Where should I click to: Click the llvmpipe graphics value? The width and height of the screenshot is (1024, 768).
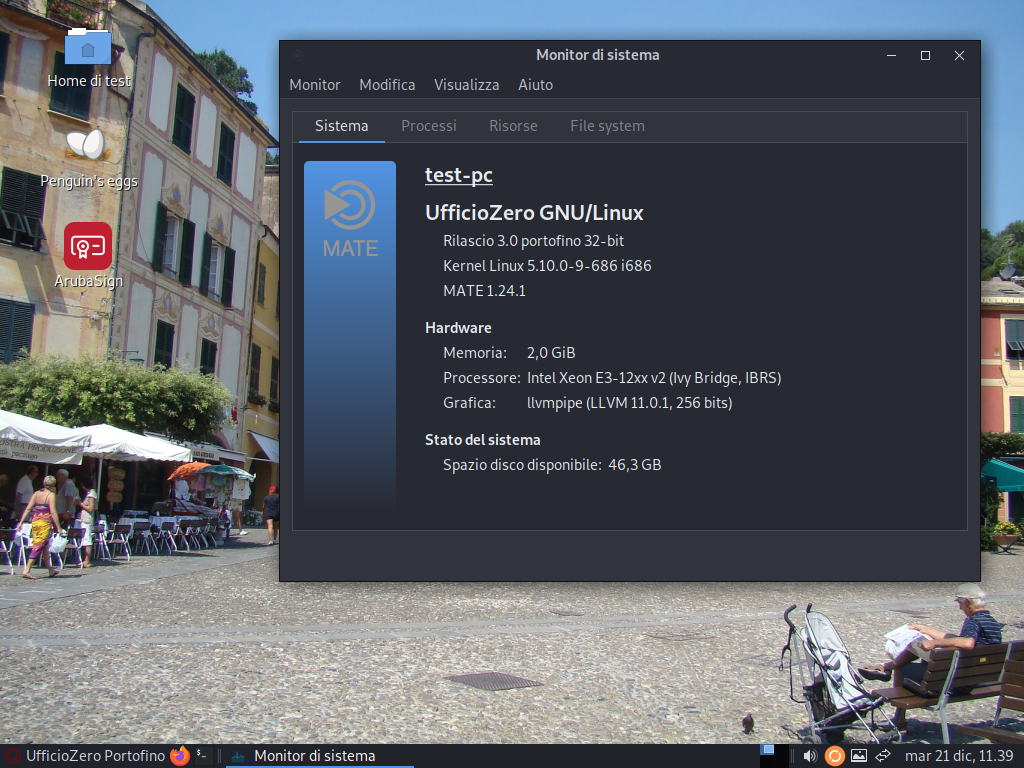[630, 403]
